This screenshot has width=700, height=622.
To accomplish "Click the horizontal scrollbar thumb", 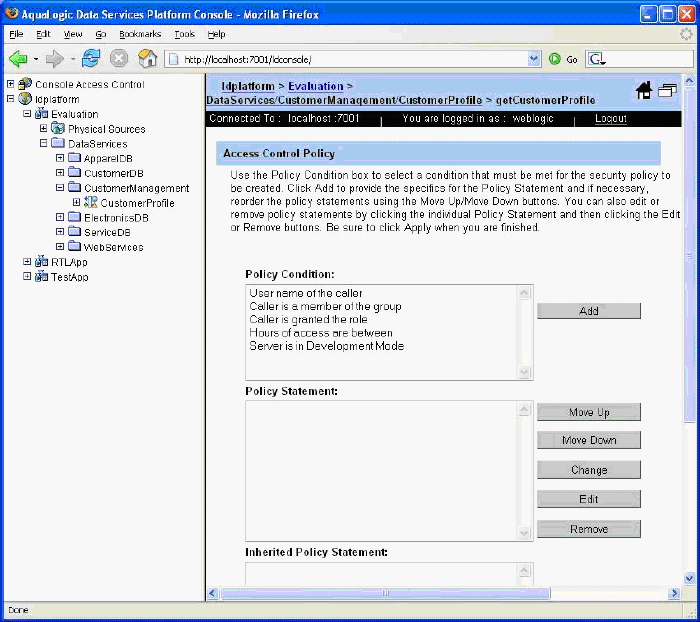I will 385,593.
